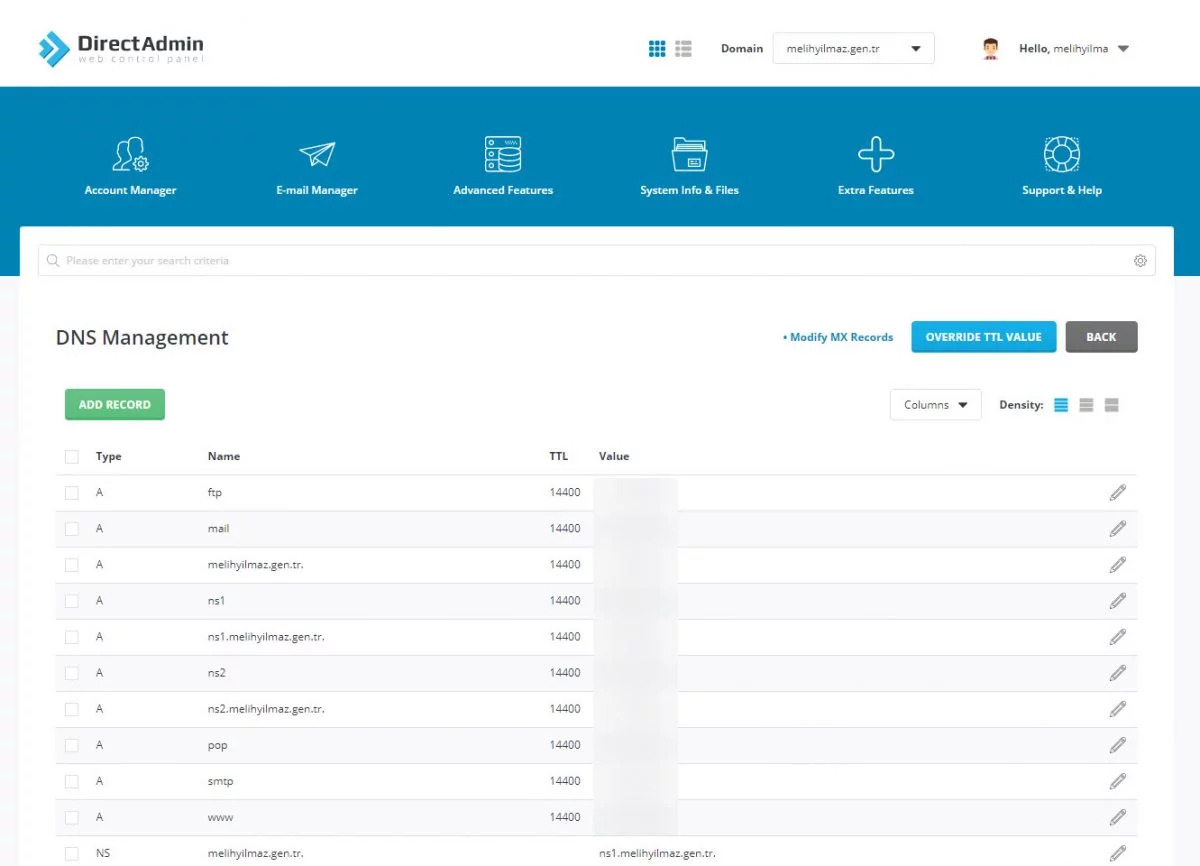Focus the search criteria input field

tap(596, 260)
